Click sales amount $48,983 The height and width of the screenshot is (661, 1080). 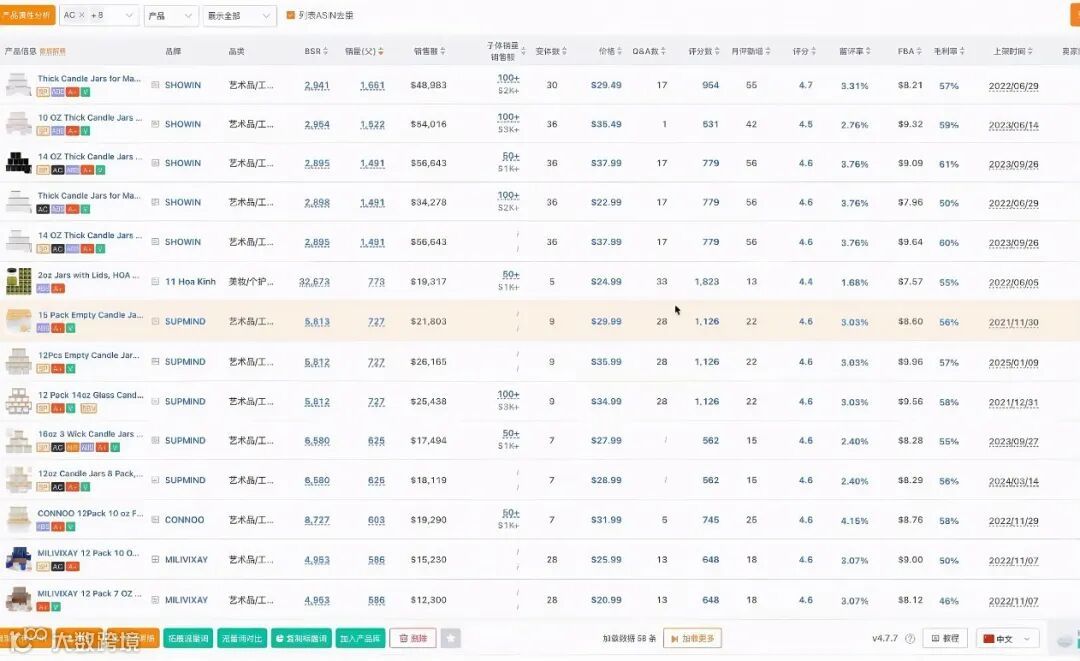point(428,85)
